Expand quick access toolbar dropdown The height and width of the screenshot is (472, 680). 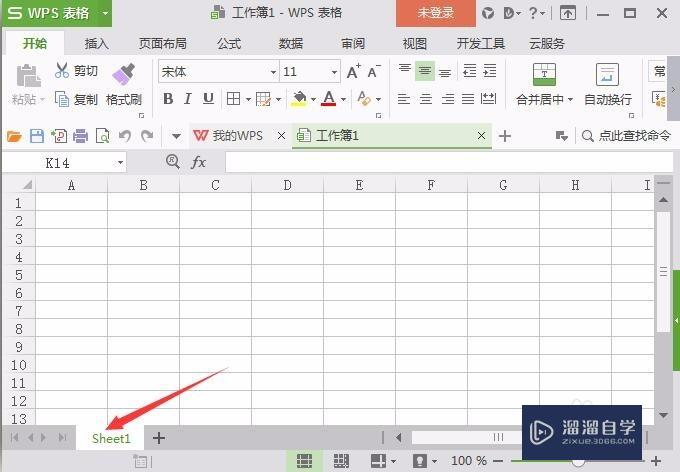176,137
